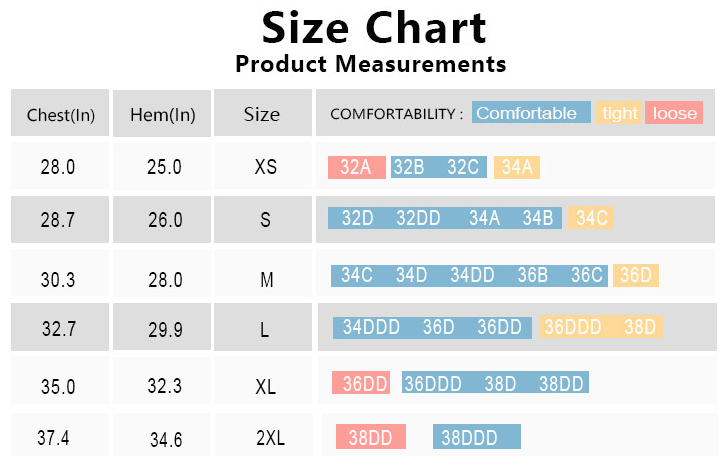The image size is (724, 470).
Task: Click the 34.6 hem measurement
Action: pos(165,438)
